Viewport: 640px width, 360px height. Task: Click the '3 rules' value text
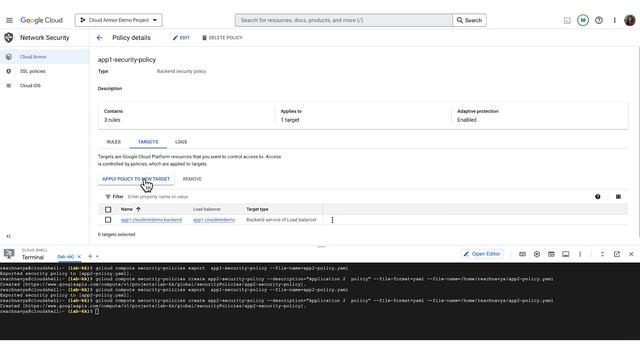112,120
